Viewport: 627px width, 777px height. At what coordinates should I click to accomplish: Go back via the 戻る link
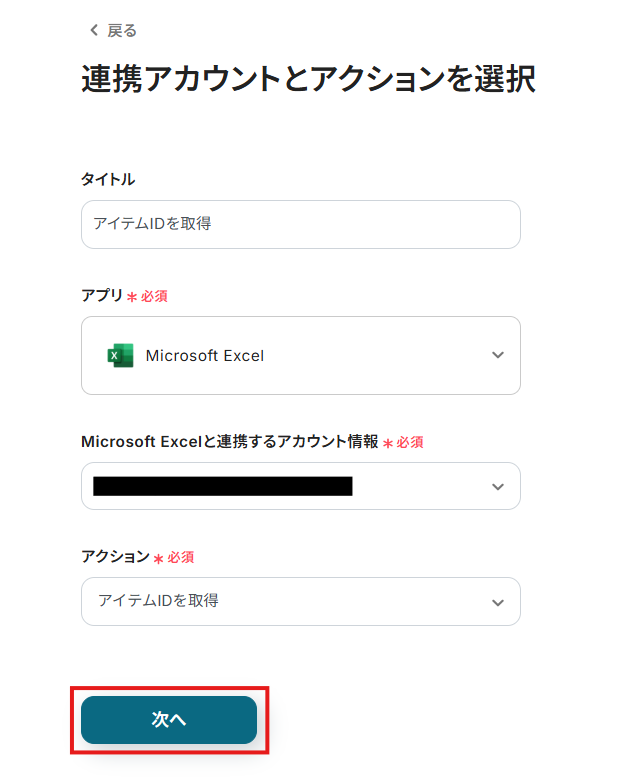(122, 30)
